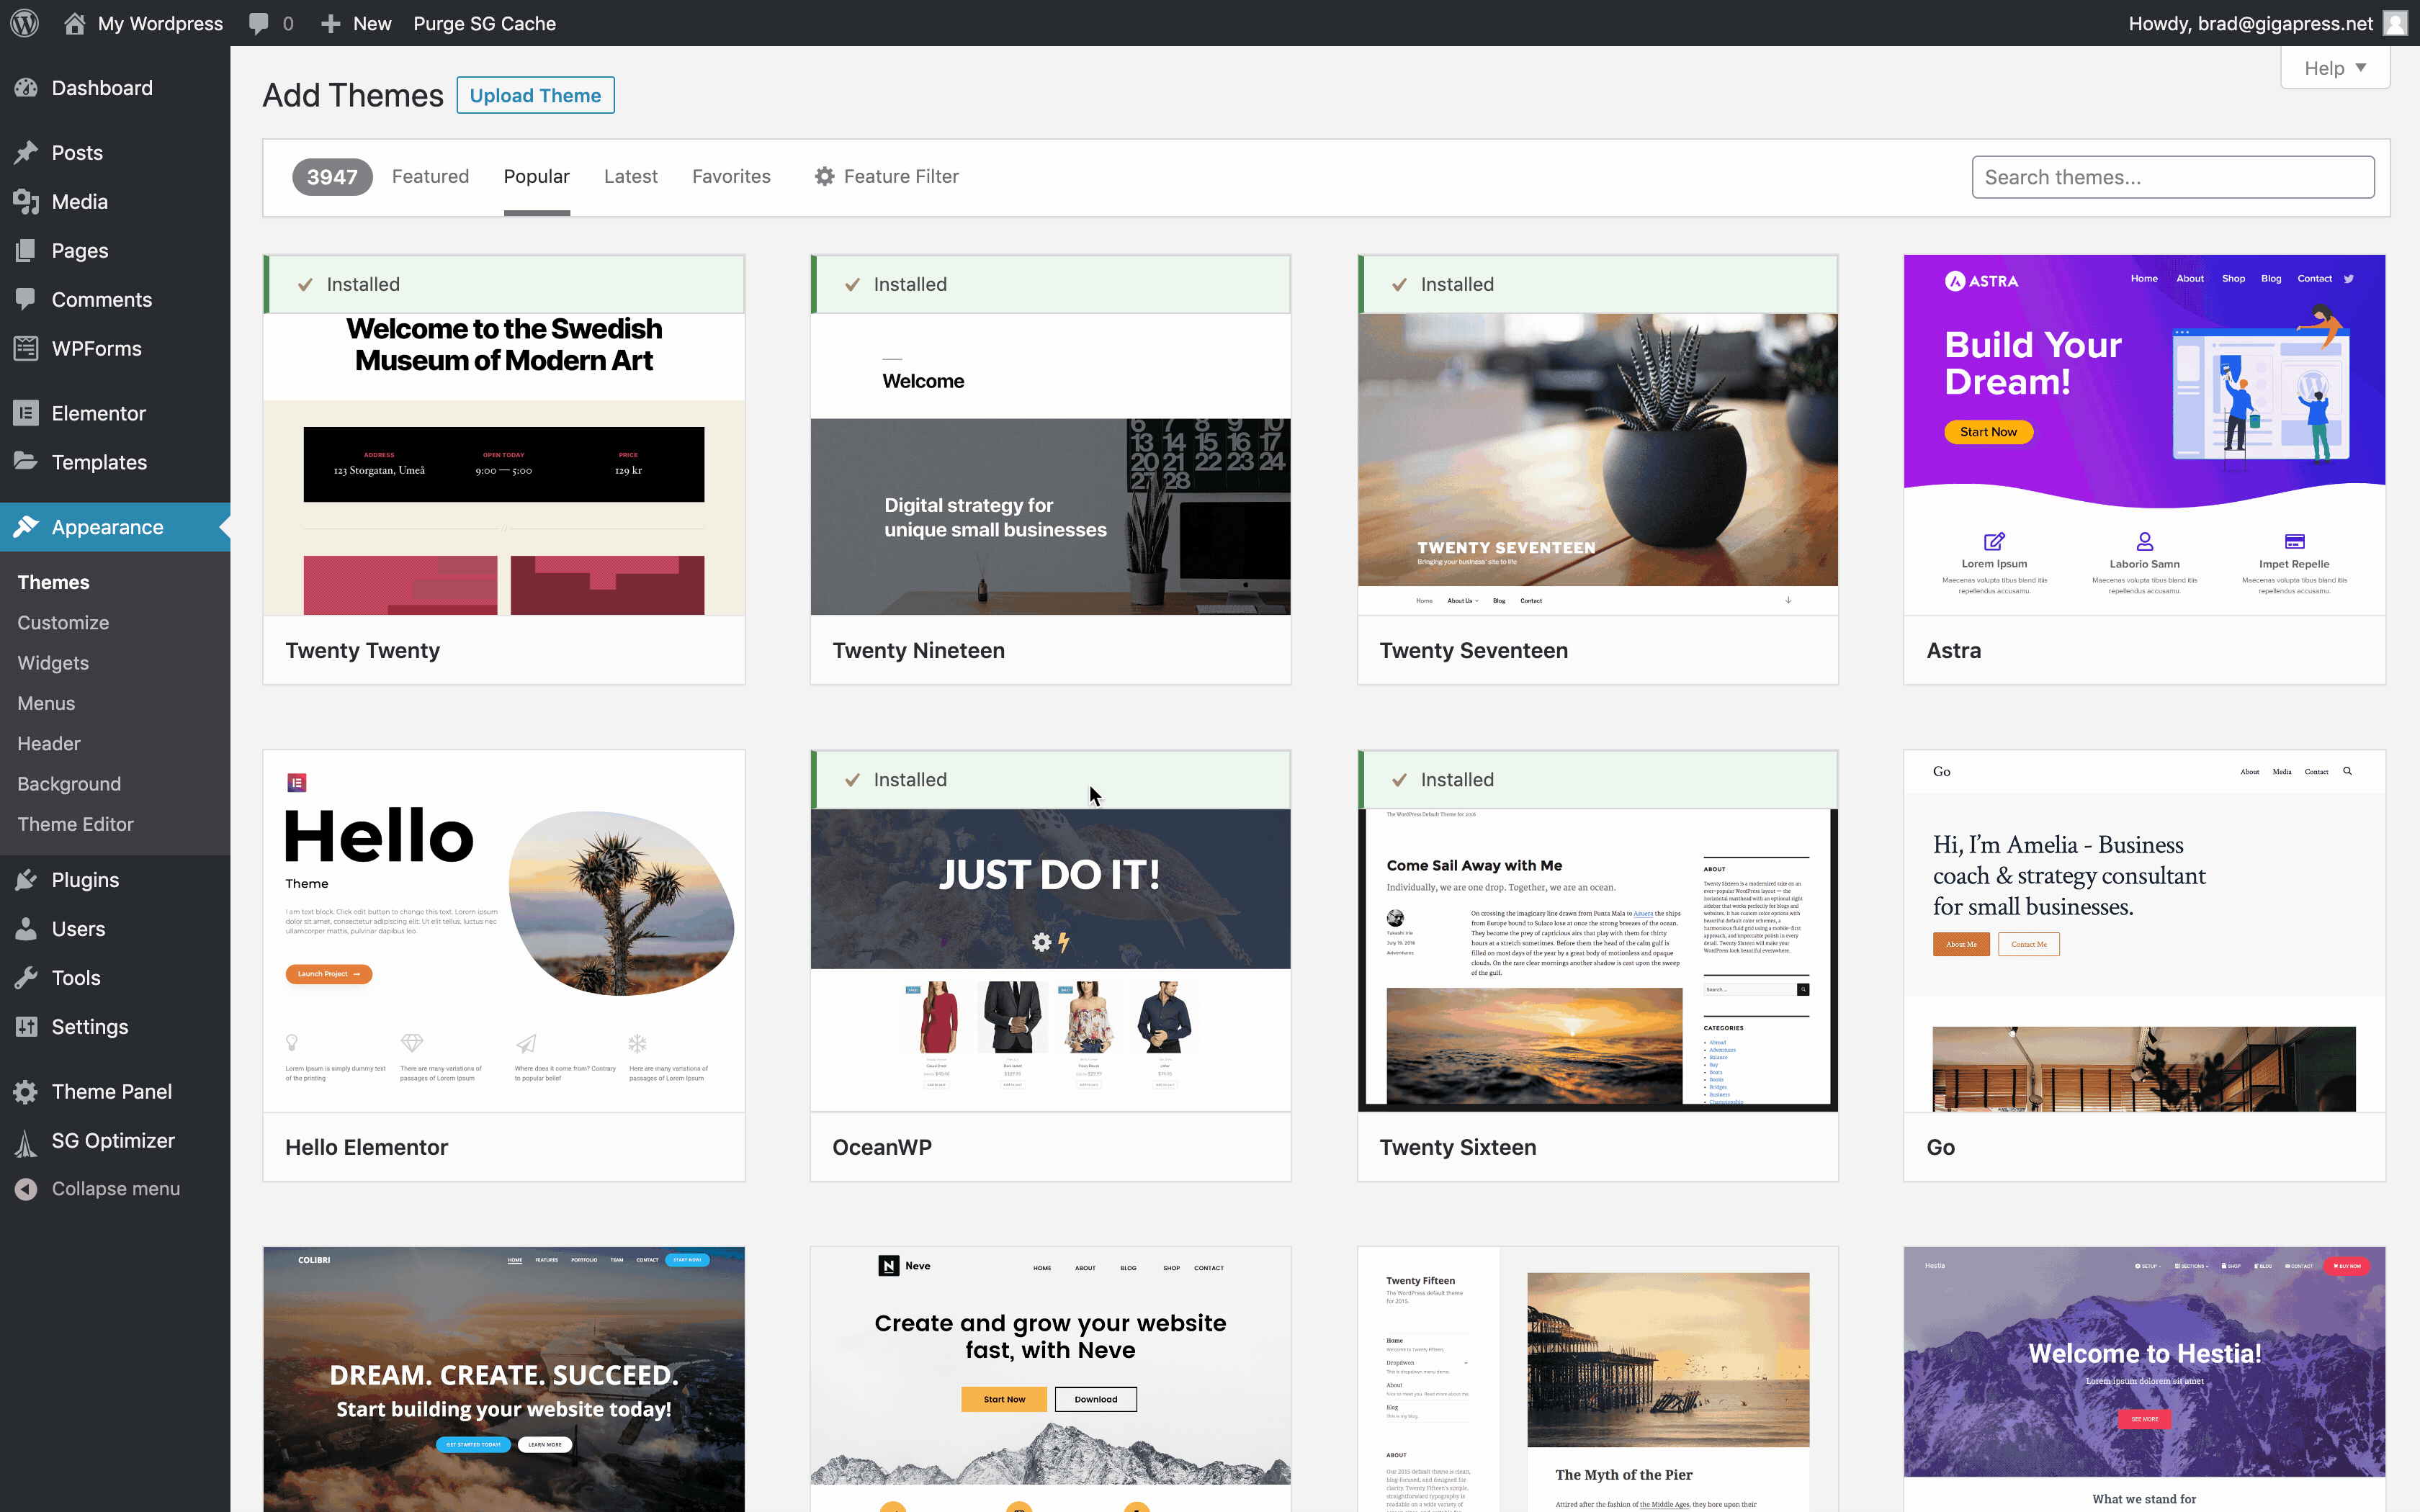Image resolution: width=2420 pixels, height=1512 pixels.
Task: Click the Comments bubble icon in sidebar
Action: pyautogui.click(x=26, y=299)
